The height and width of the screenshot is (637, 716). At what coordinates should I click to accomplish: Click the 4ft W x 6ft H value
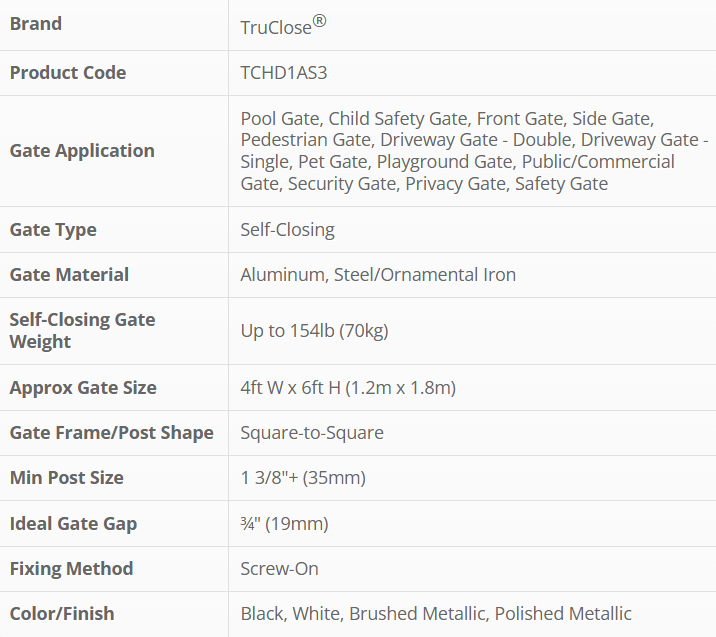[348, 388]
